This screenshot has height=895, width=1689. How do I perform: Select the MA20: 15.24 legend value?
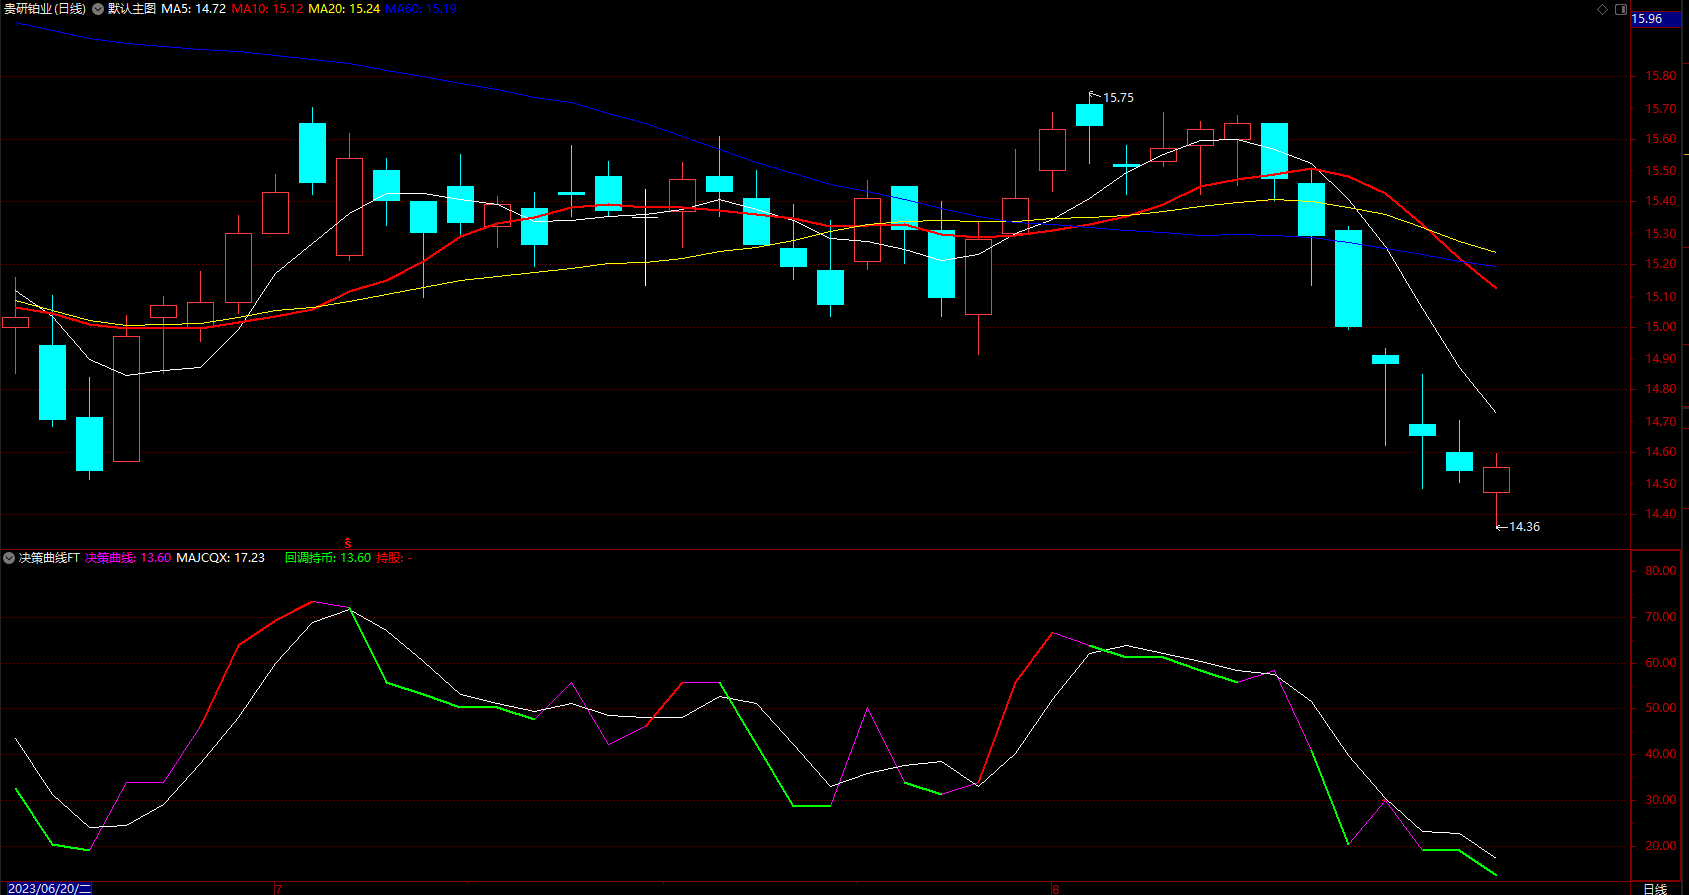tap(344, 9)
